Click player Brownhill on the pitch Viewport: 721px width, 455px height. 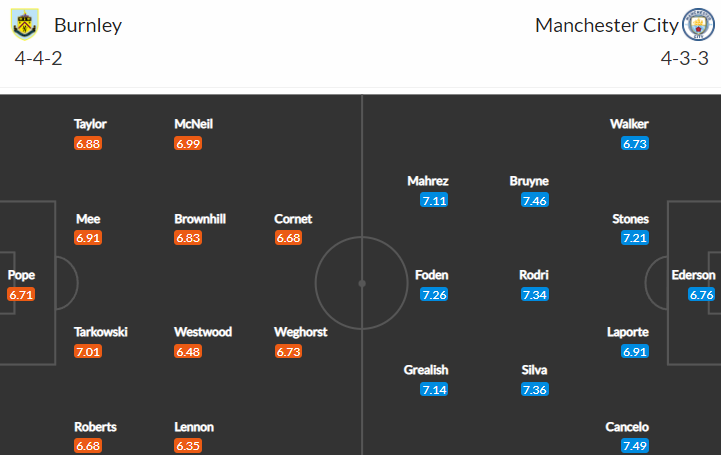200,219
